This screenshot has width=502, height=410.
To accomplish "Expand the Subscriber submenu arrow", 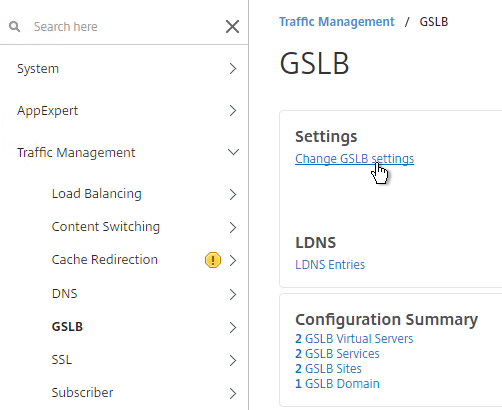I will coord(233,393).
